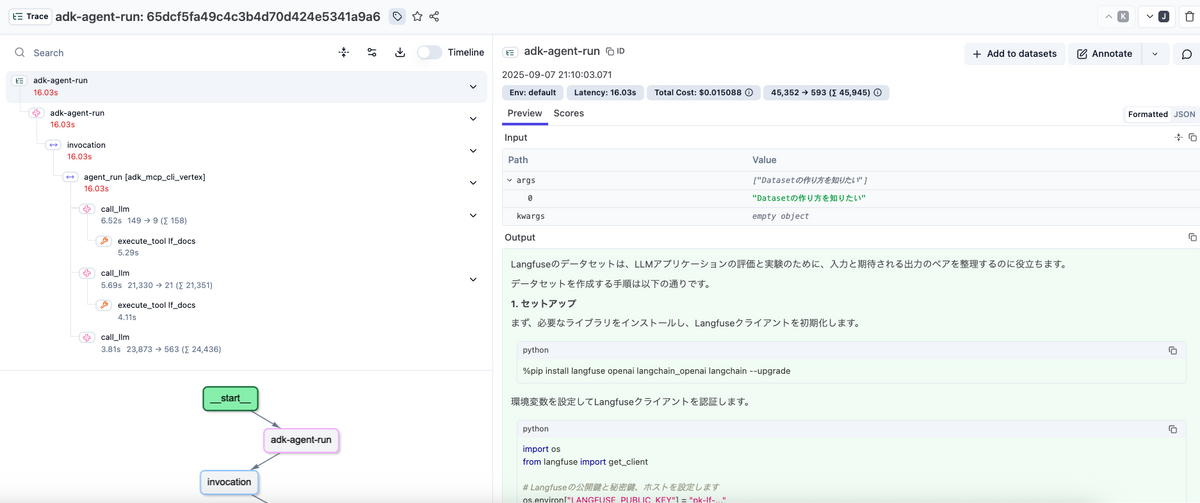
Task: Click Add to datasets button
Action: tap(1014, 54)
